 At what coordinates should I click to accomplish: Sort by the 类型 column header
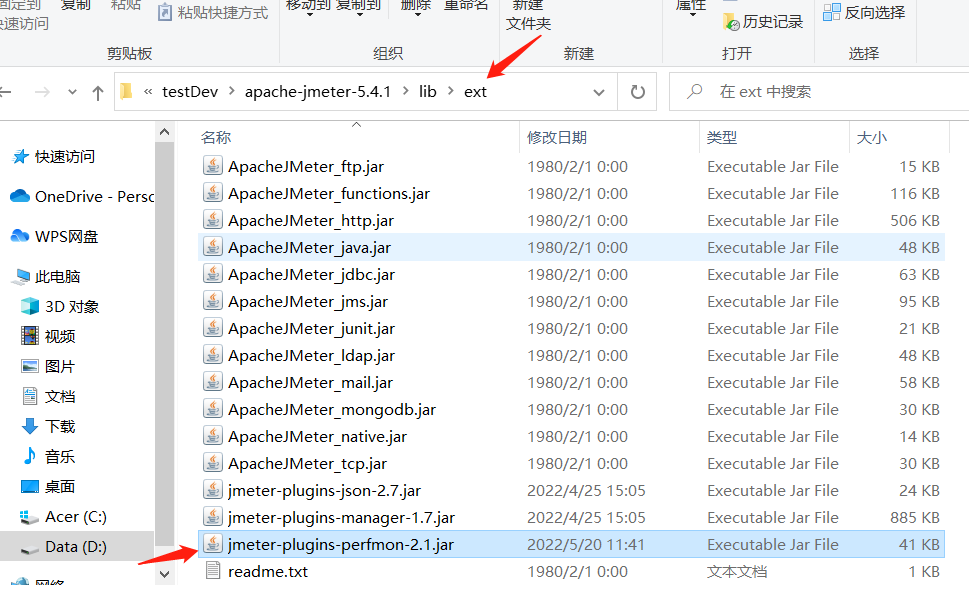tap(722, 137)
